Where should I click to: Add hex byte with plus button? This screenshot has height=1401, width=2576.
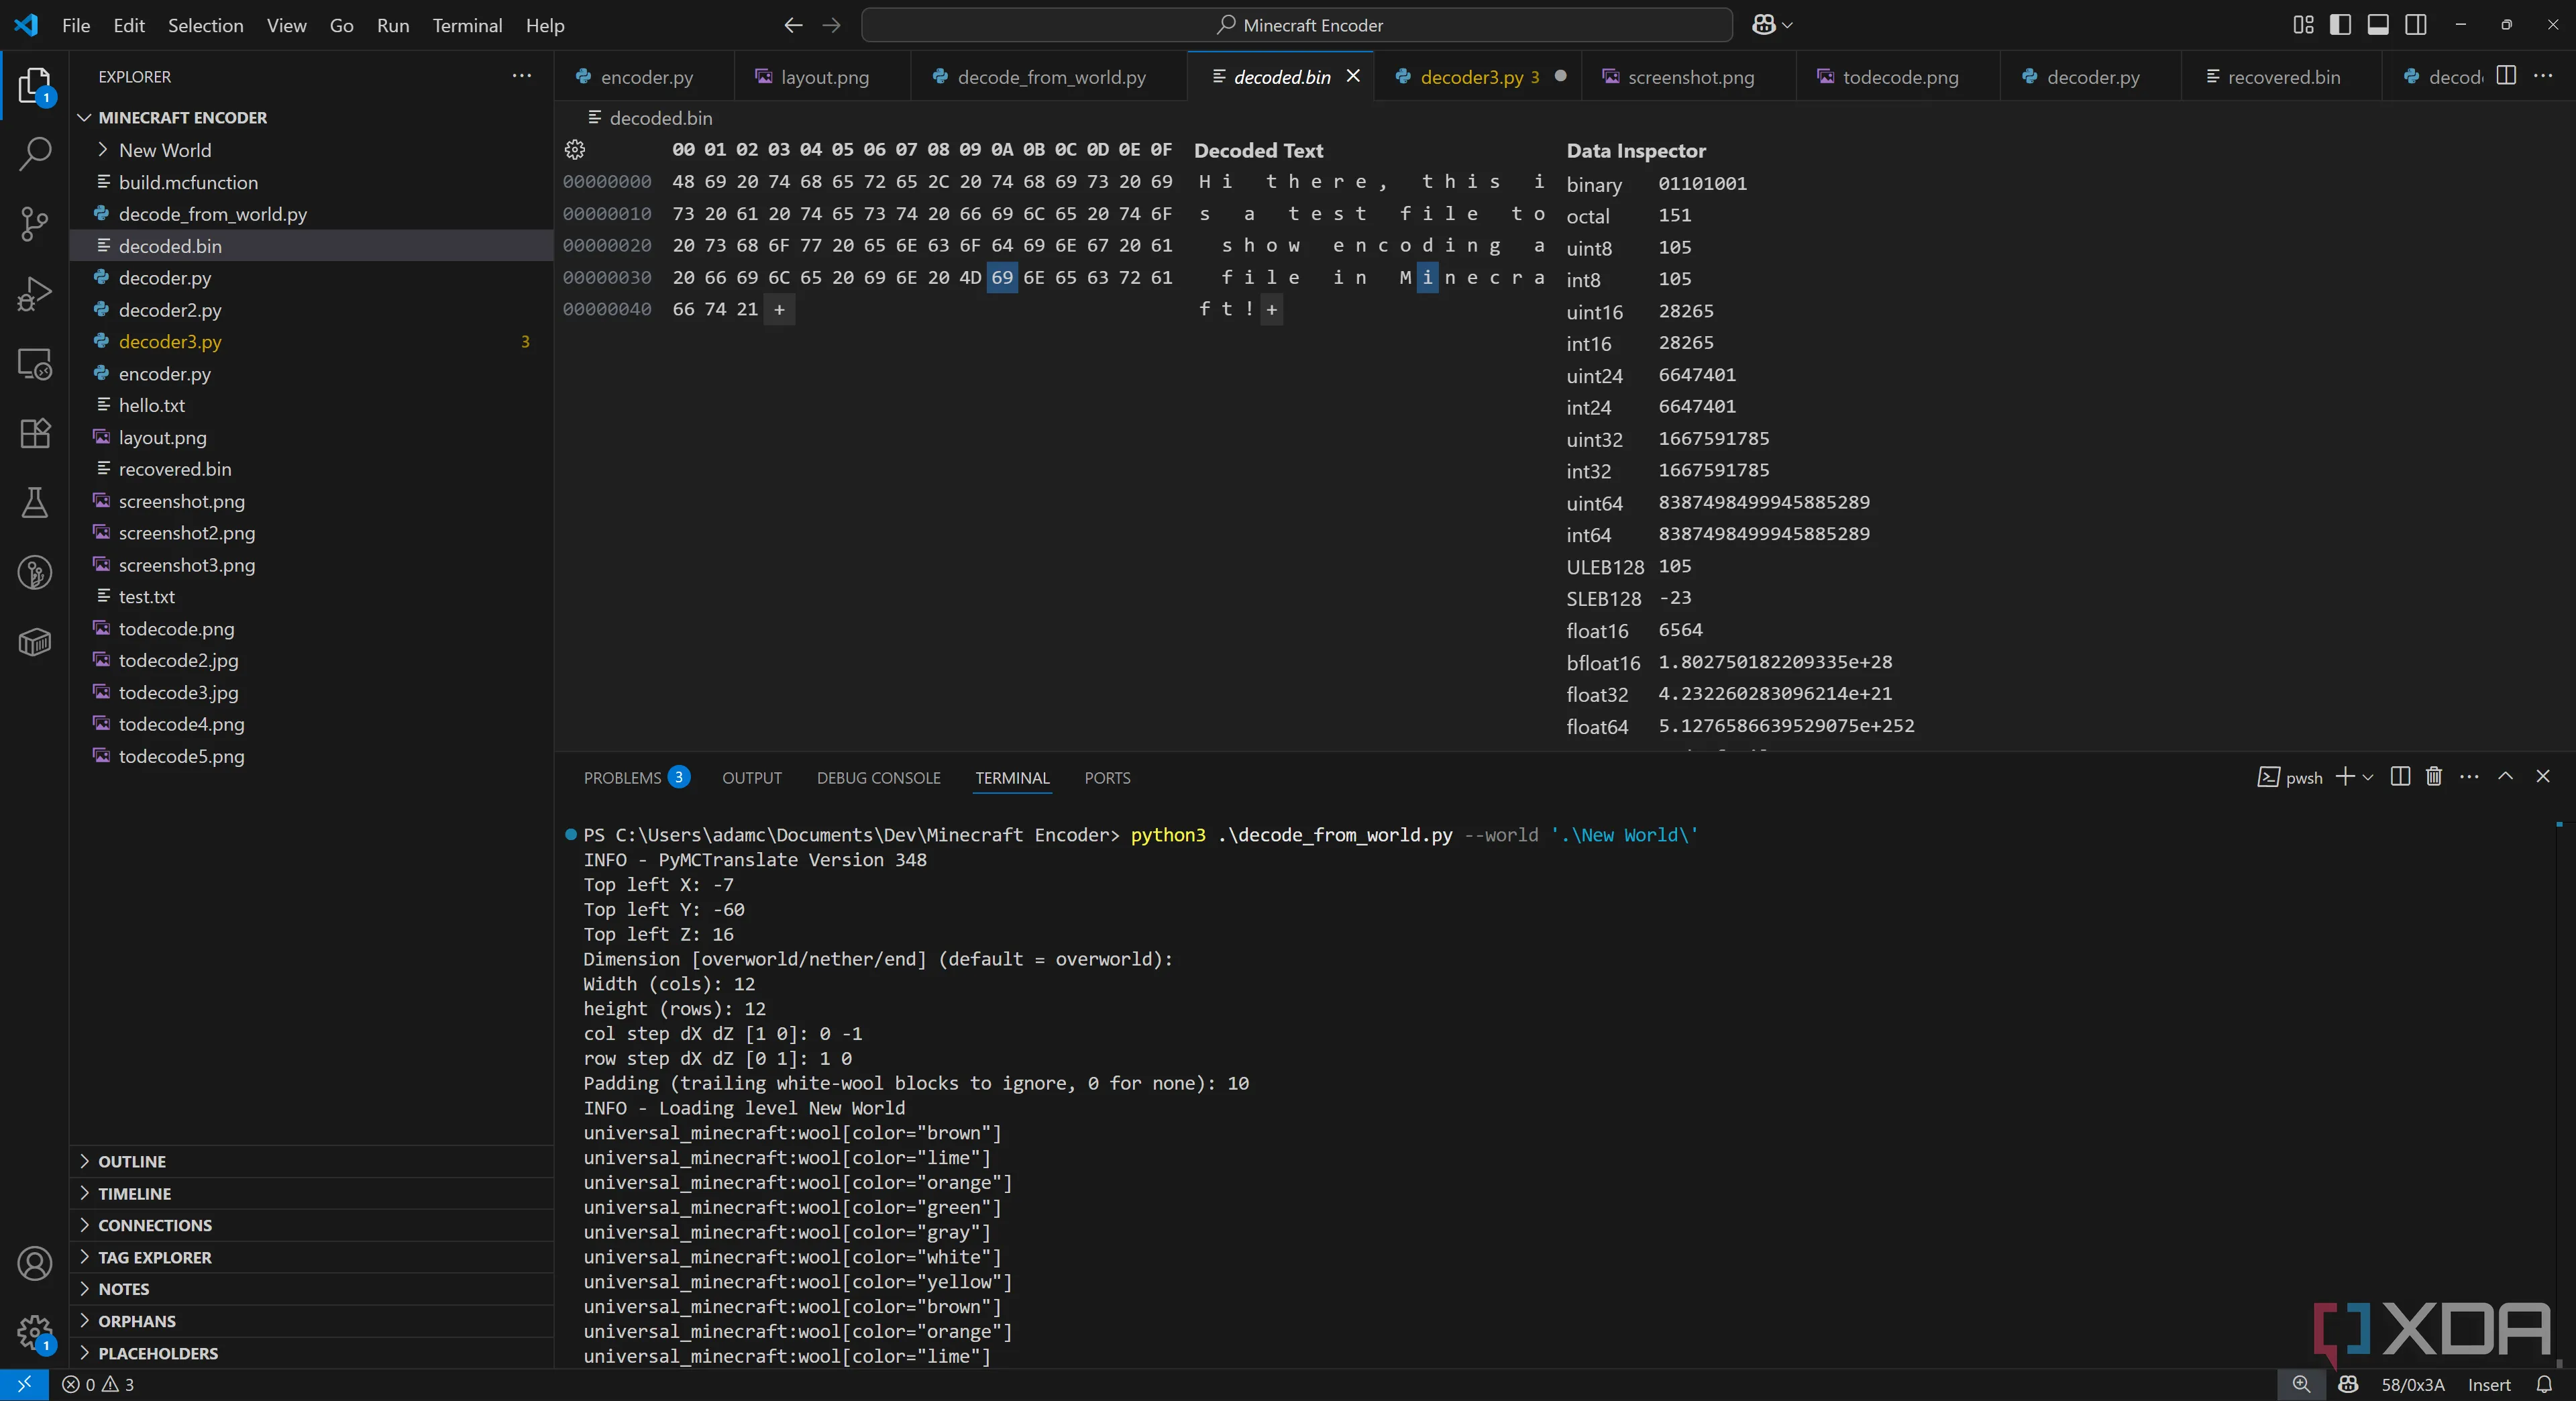coord(779,309)
